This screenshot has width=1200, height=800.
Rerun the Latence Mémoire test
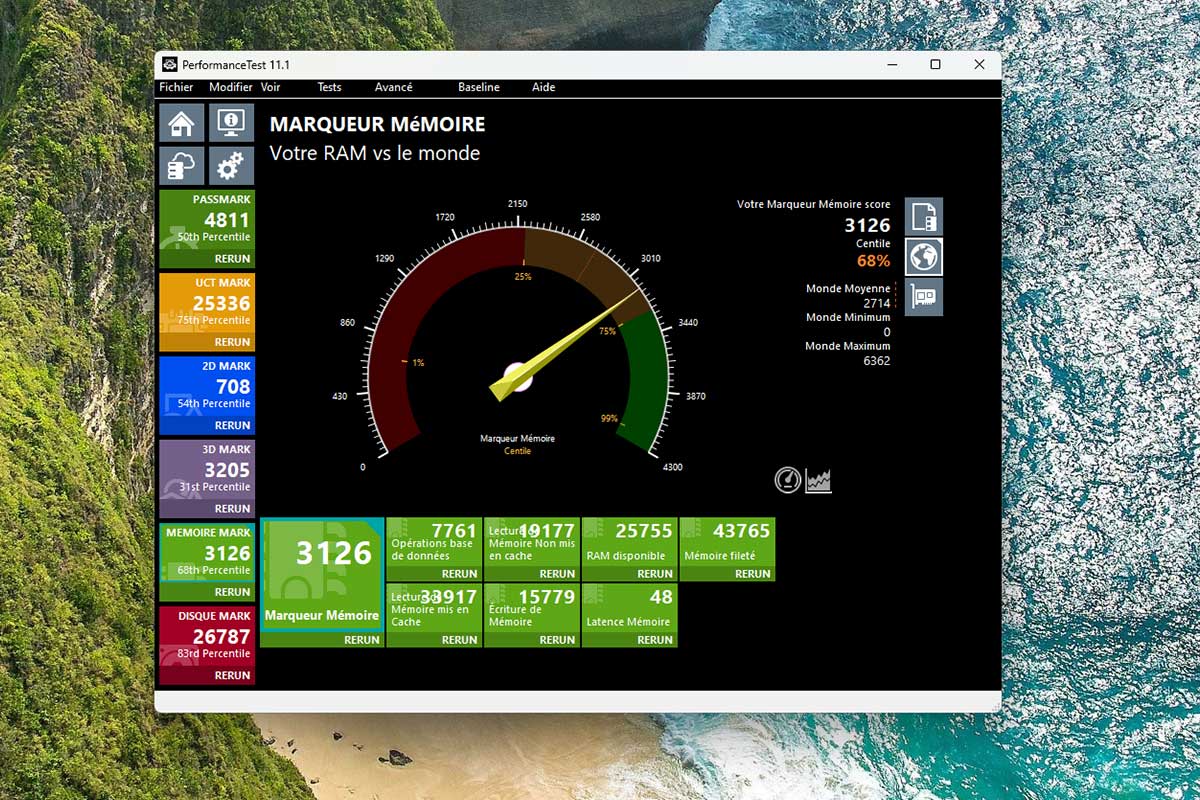click(x=655, y=640)
